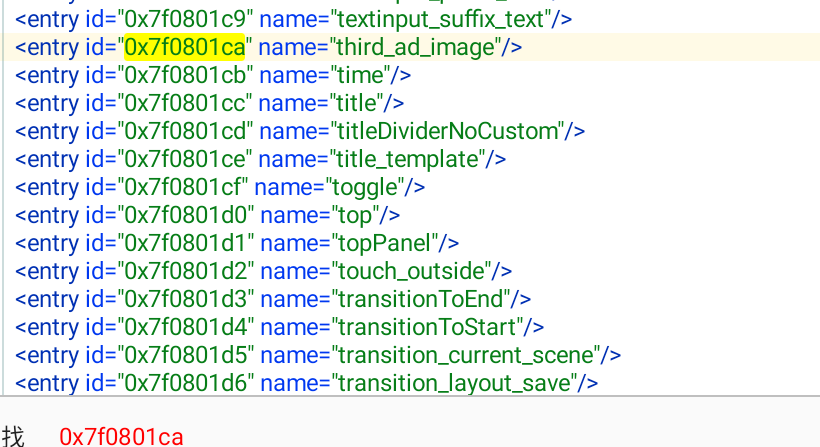Click the id value 0x7f0801cb

[185, 75]
